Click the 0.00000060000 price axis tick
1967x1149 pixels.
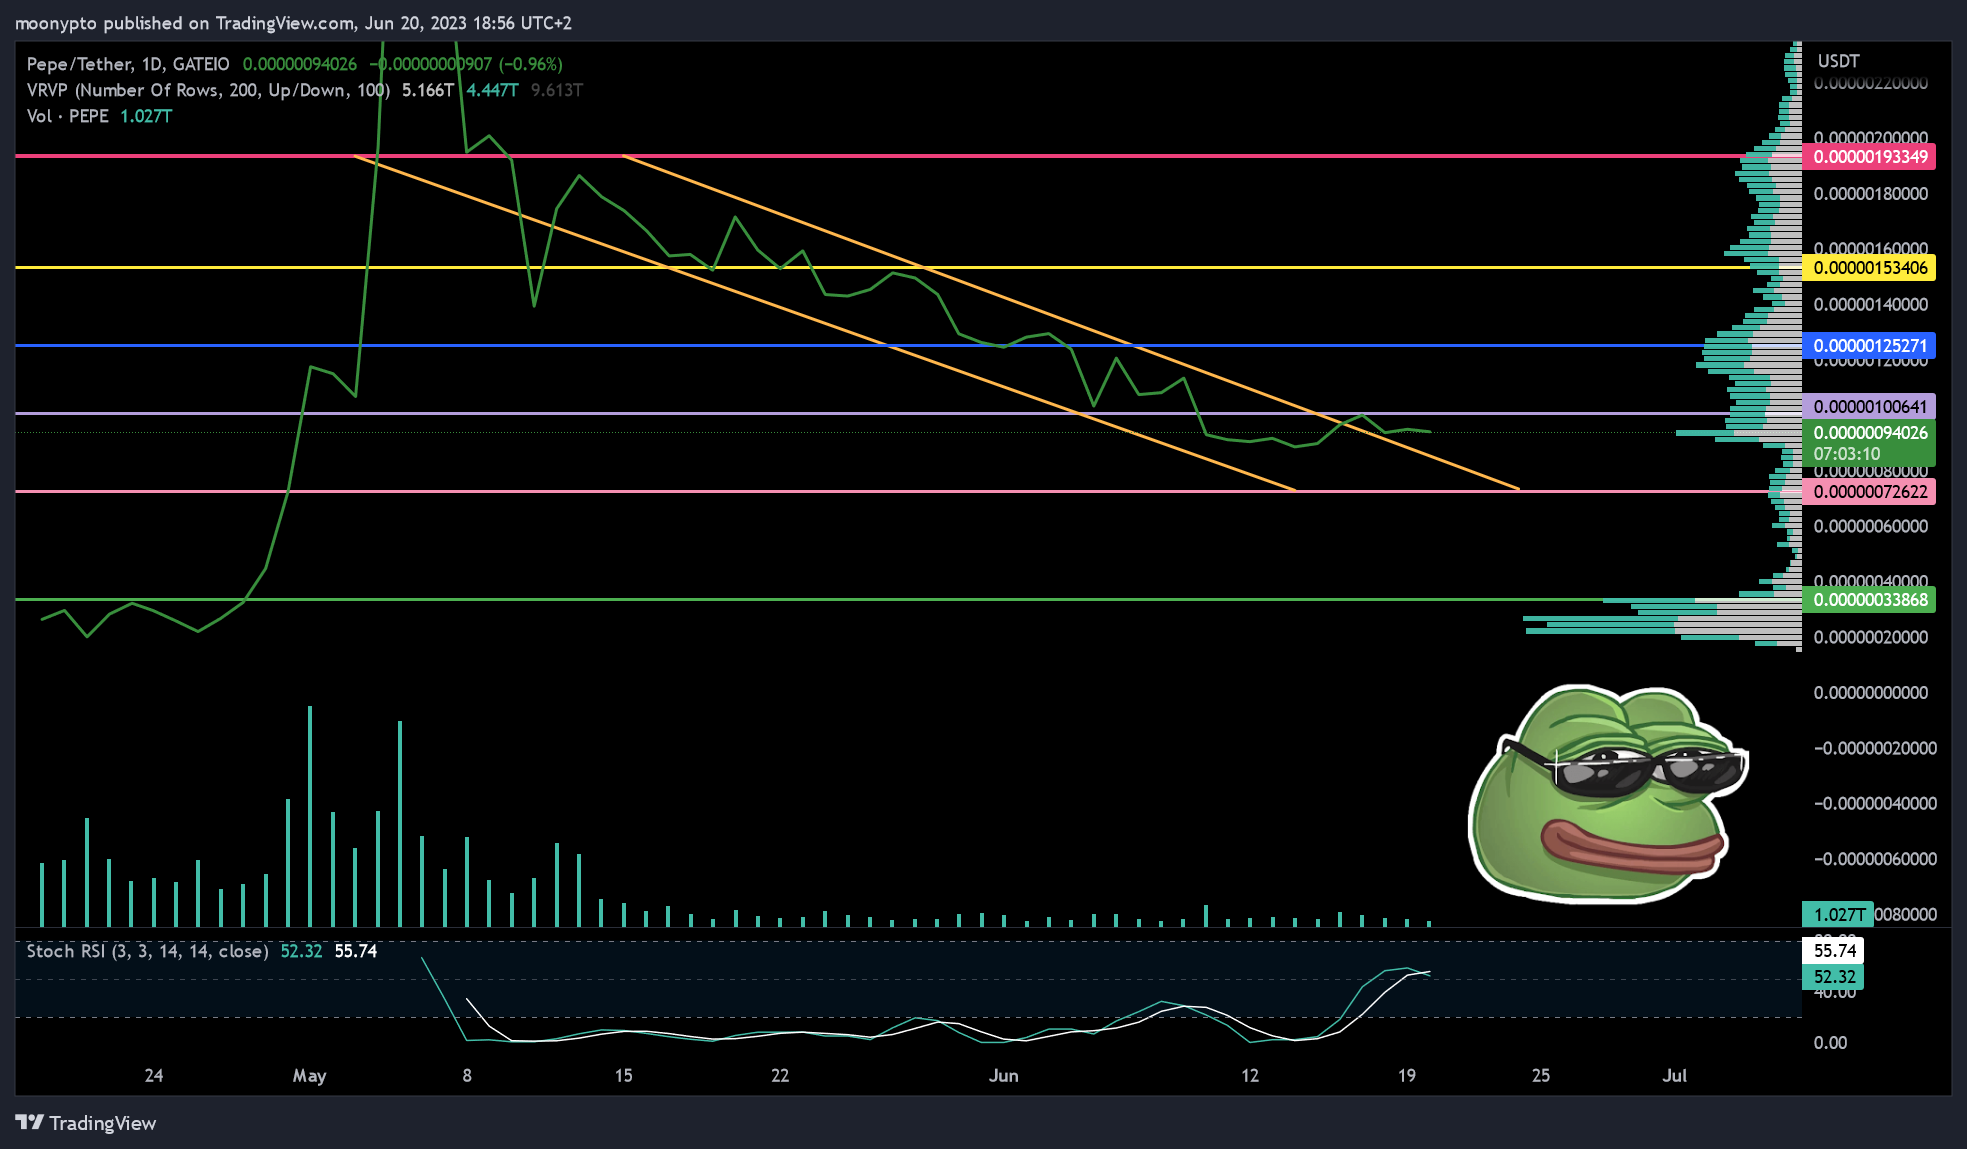coord(1871,527)
